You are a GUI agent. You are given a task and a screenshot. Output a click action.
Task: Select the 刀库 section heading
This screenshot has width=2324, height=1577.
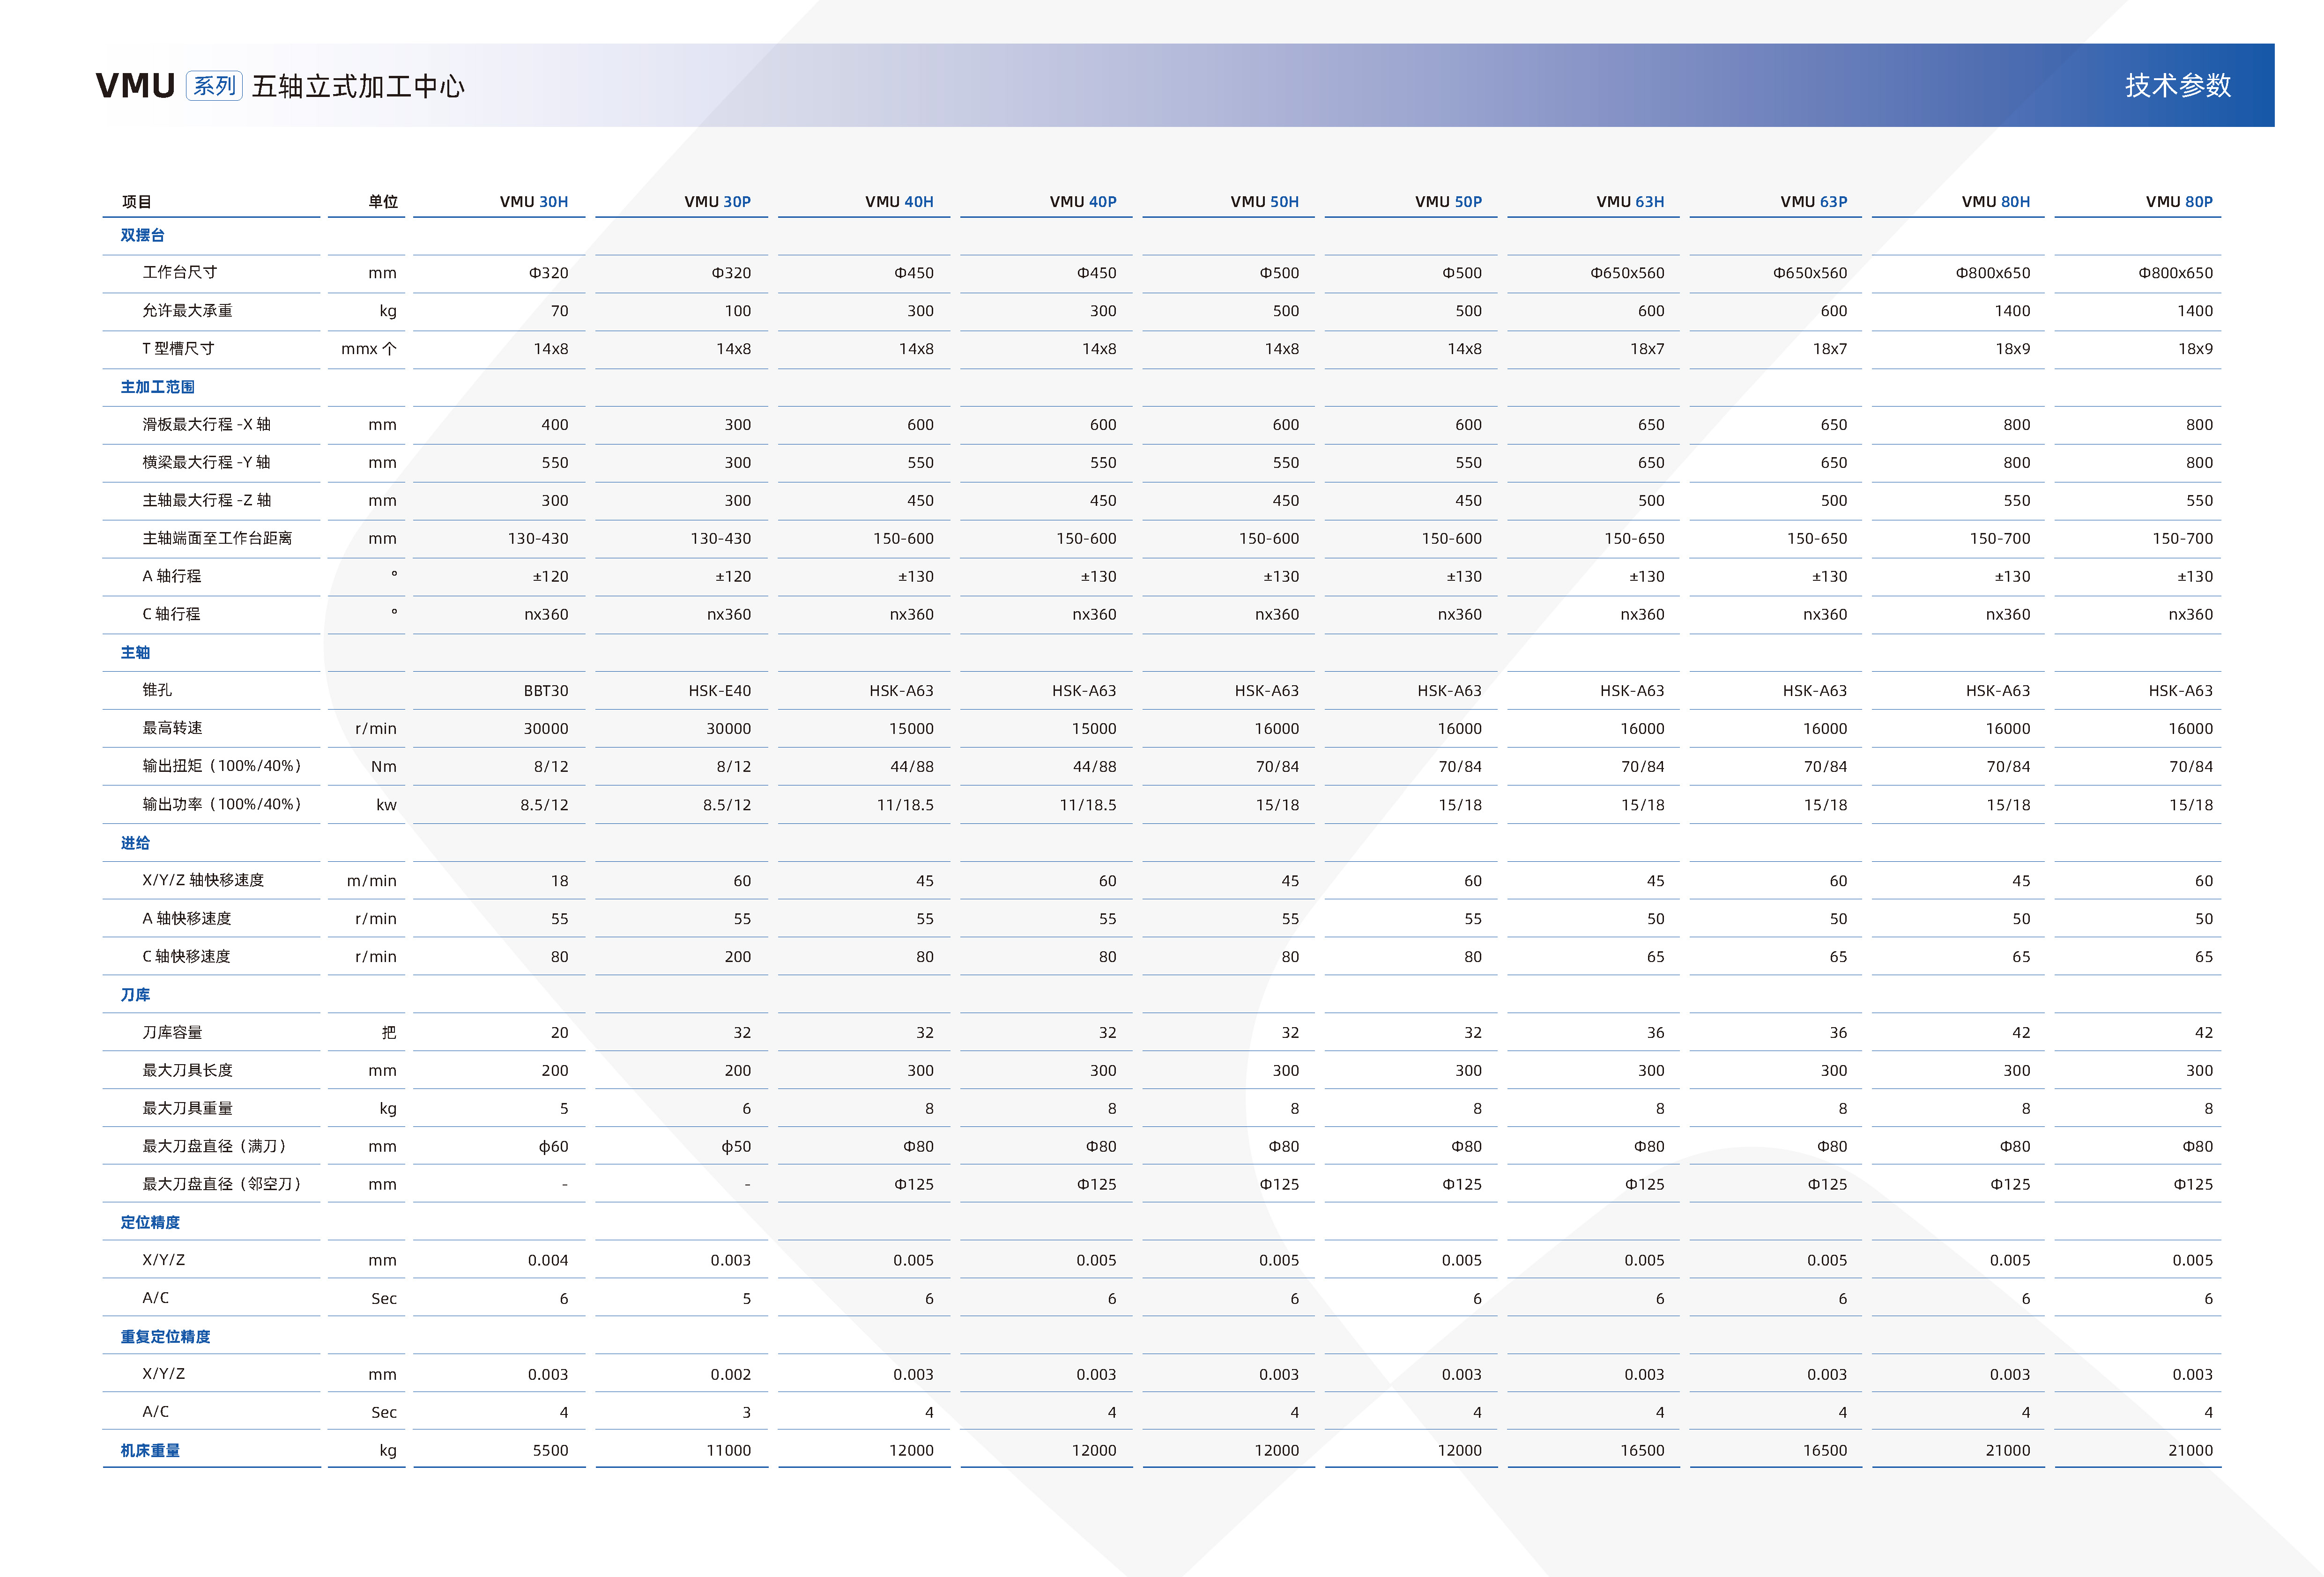(135, 995)
